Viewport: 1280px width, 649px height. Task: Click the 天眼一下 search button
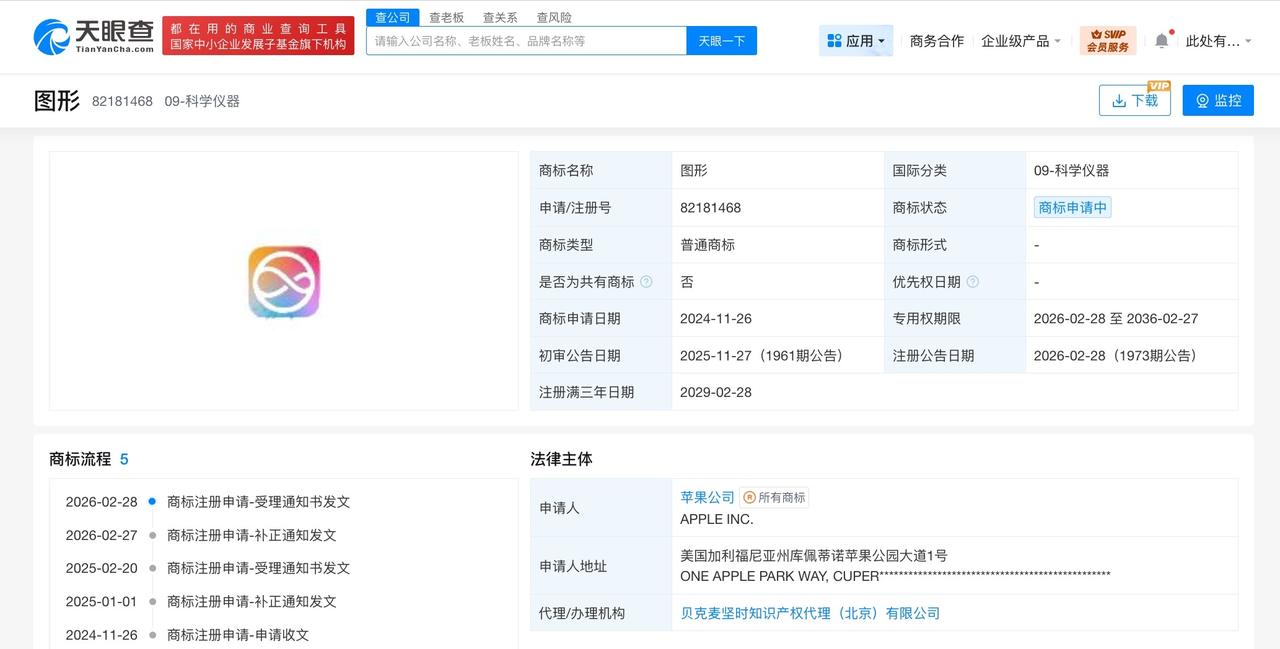pos(722,40)
